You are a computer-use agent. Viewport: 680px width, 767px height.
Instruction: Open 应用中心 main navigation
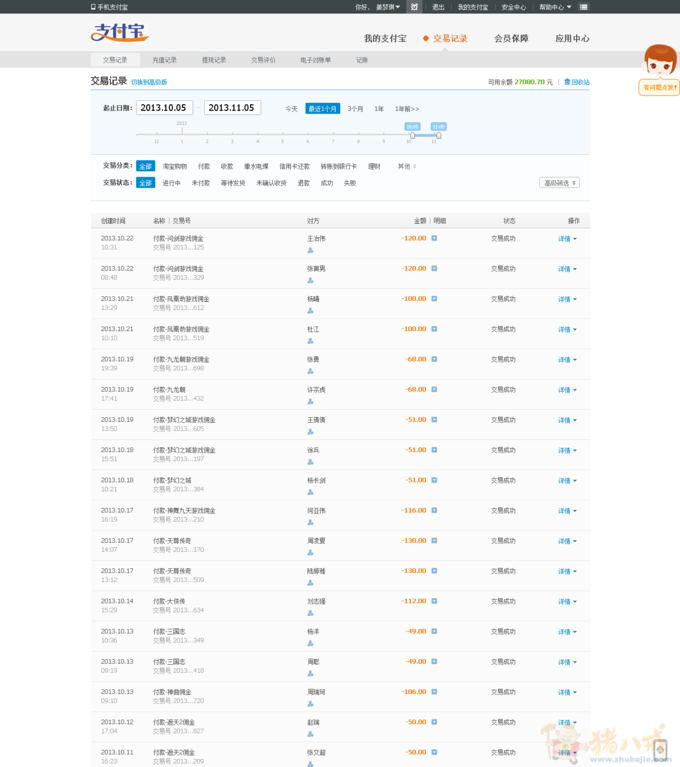click(572, 38)
